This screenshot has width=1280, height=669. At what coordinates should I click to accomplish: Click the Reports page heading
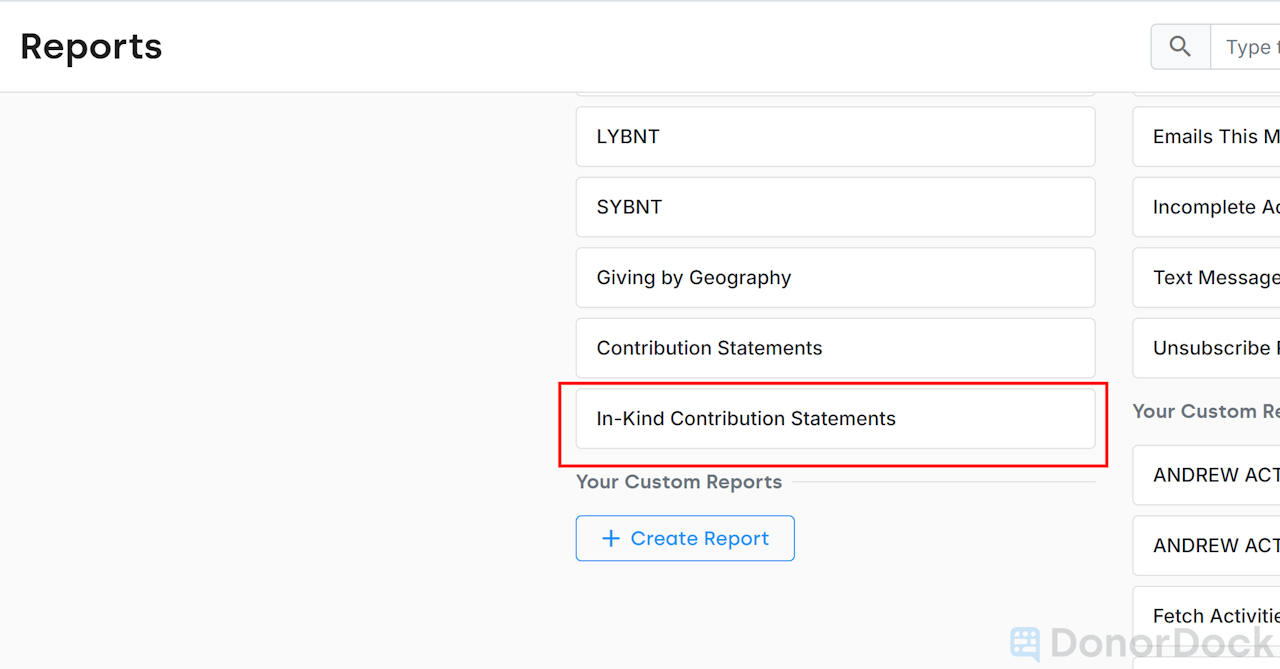[91, 46]
